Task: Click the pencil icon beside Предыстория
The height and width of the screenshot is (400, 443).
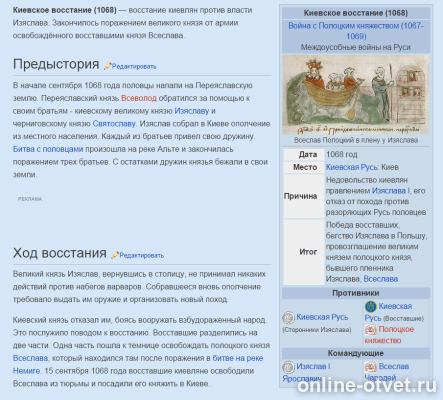Action: pyautogui.click(x=107, y=66)
